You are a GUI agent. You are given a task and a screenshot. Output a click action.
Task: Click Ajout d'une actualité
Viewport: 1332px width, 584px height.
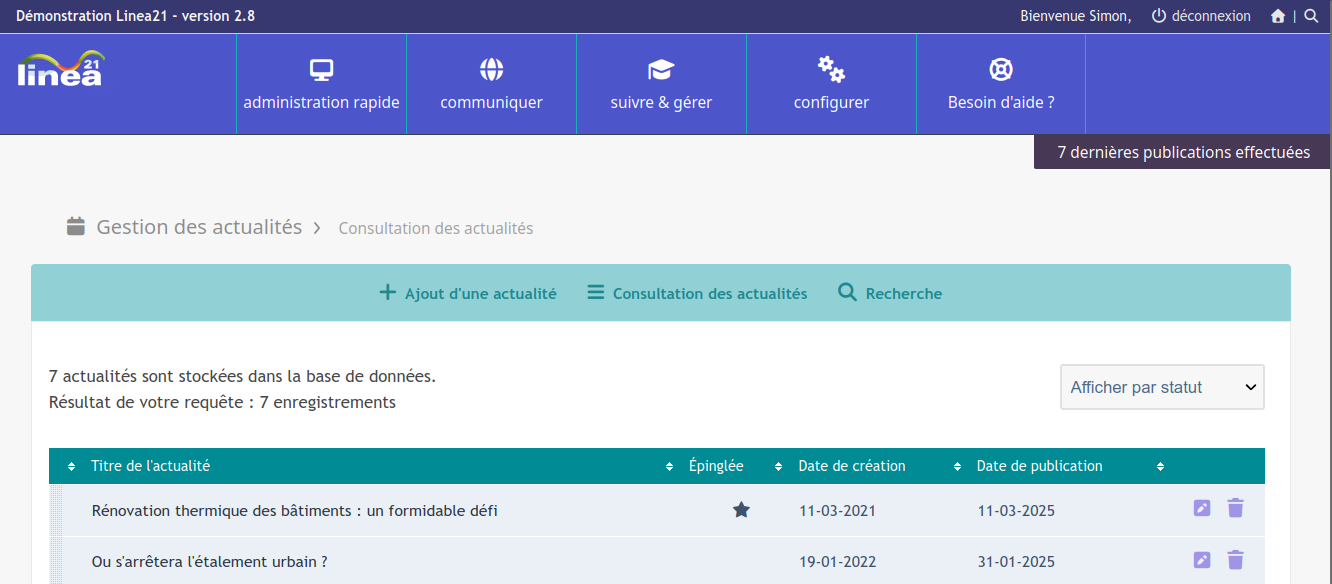468,293
